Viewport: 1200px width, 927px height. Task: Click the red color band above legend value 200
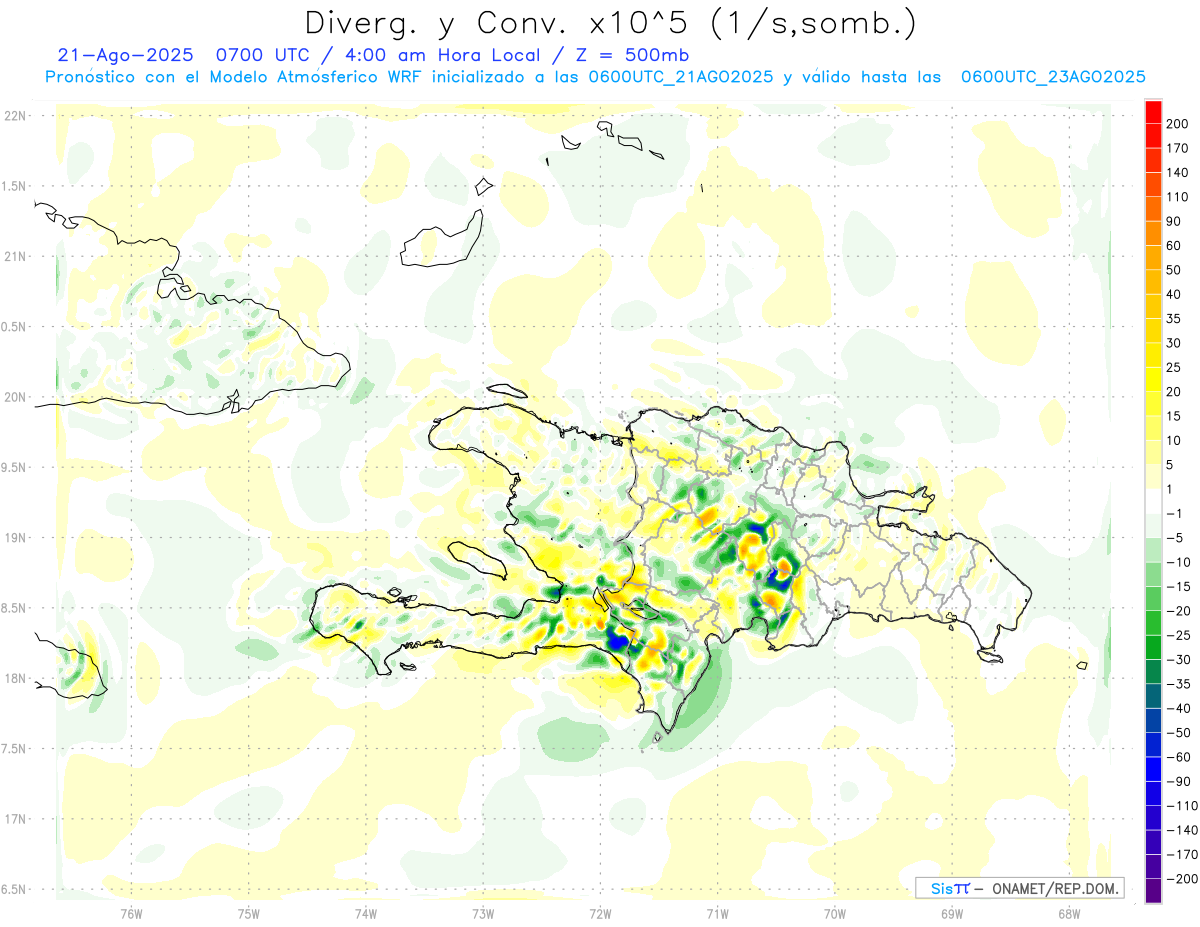coord(1154,110)
